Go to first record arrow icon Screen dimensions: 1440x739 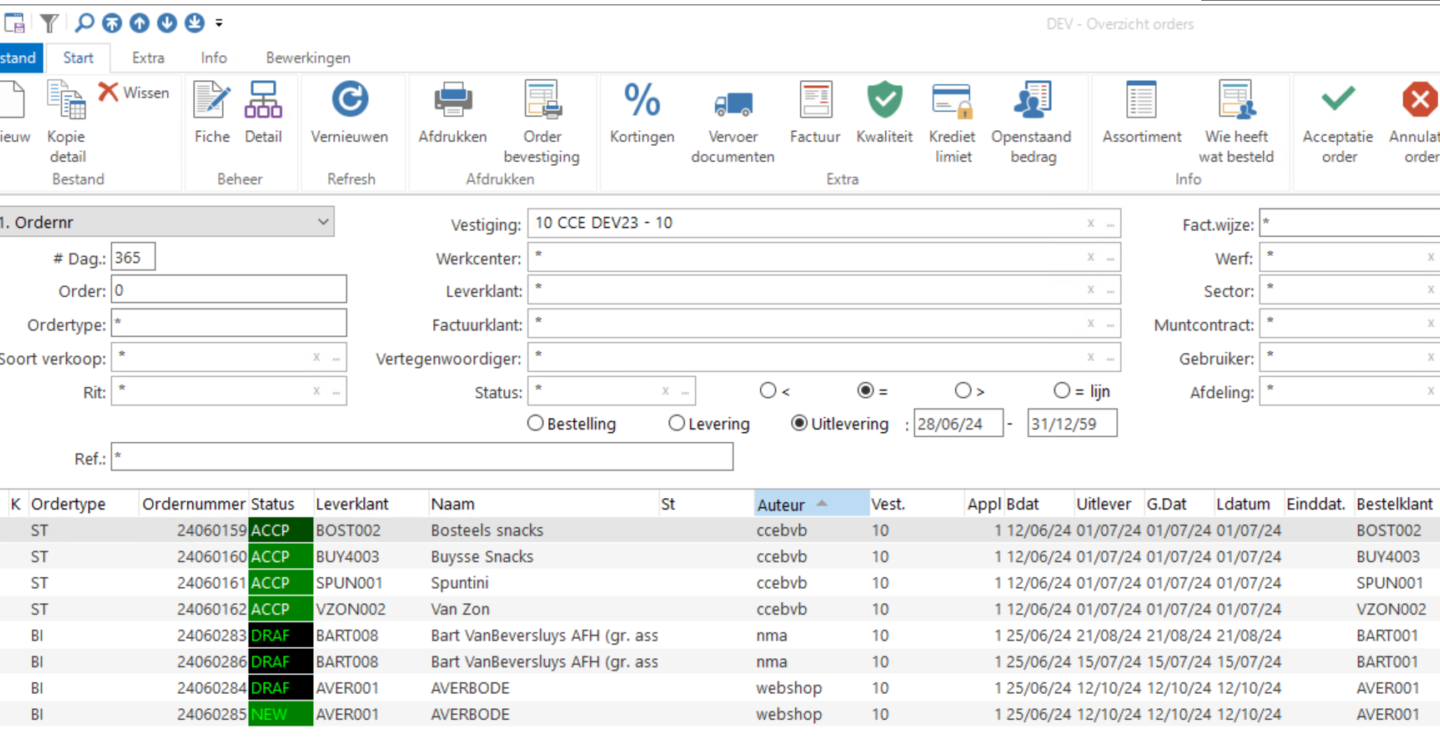click(112, 23)
